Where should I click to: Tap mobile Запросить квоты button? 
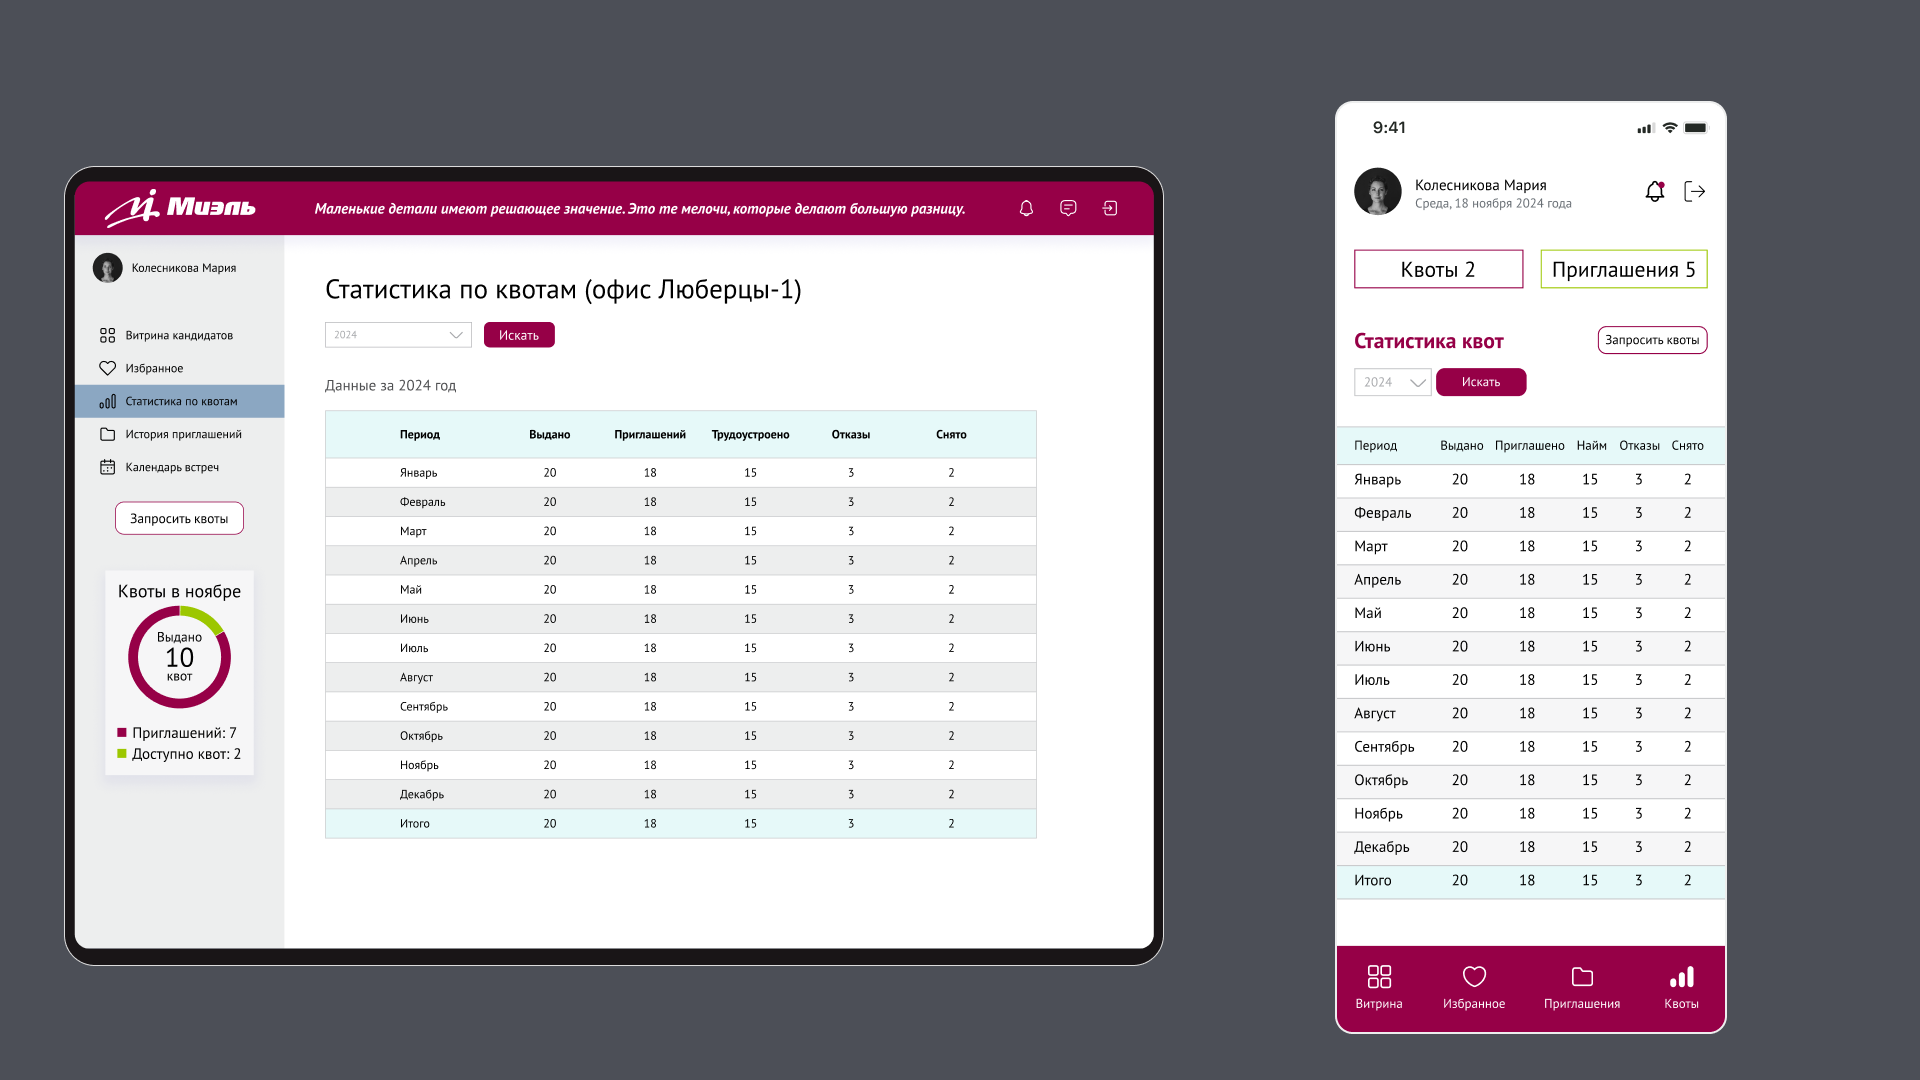point(1652,340)
